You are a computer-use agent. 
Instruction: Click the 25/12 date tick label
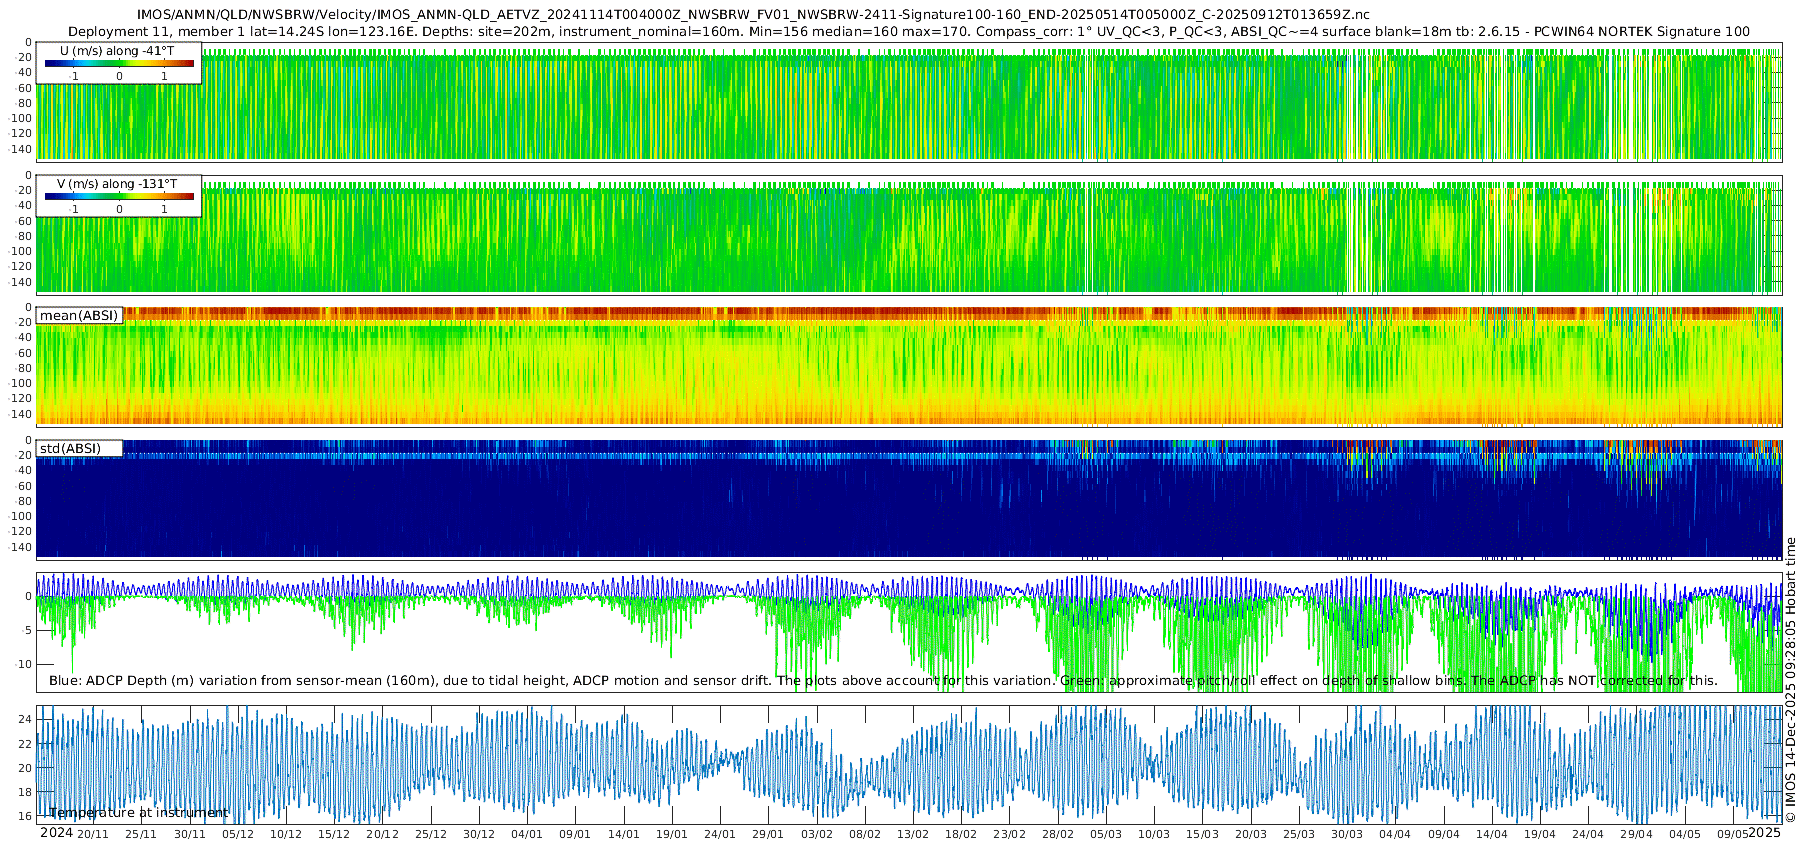click(431, 834)
